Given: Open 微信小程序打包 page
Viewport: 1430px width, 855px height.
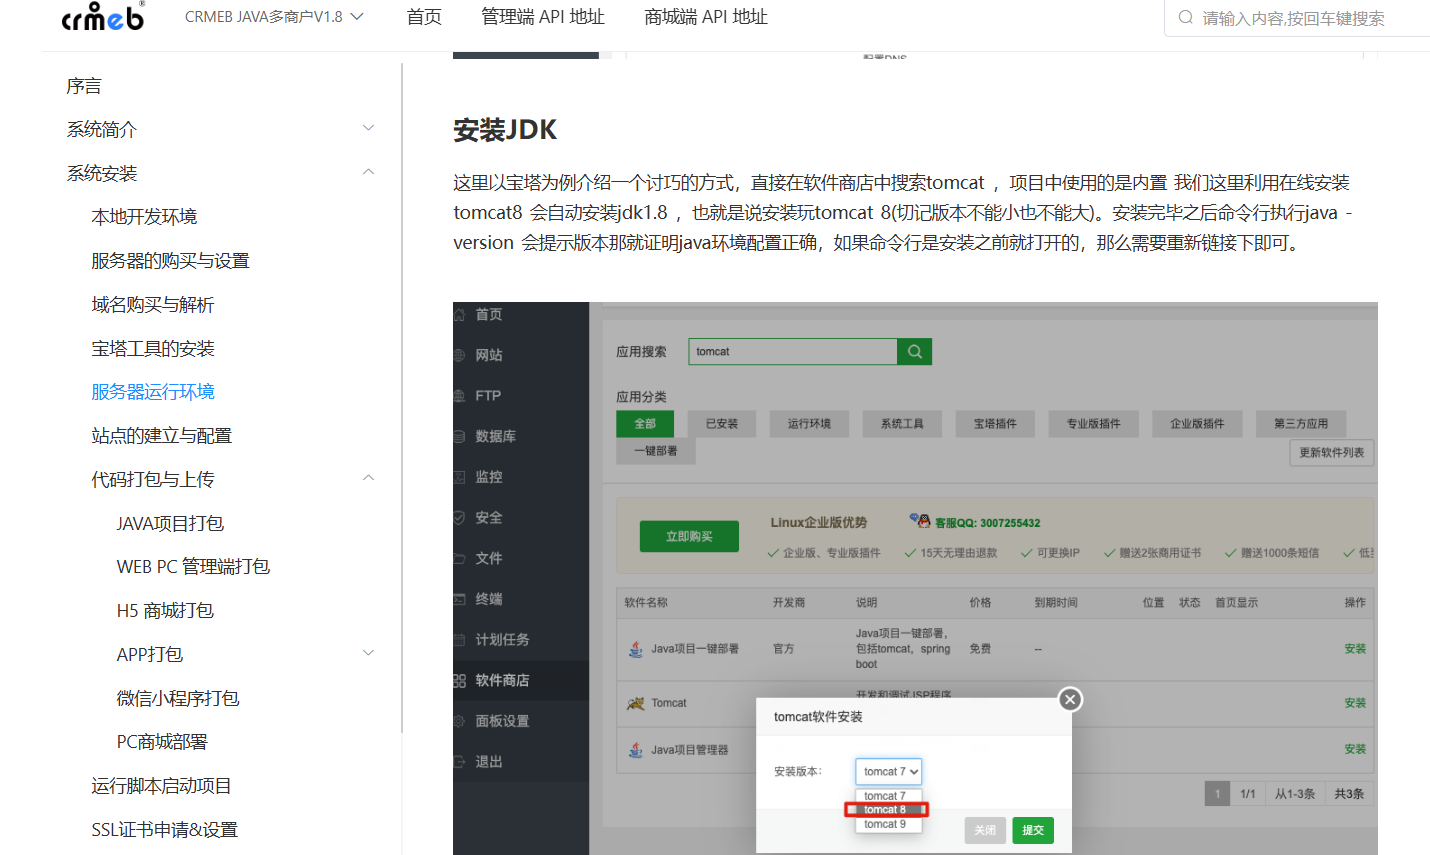Looking at the screenshot, I should coord(177,699).
